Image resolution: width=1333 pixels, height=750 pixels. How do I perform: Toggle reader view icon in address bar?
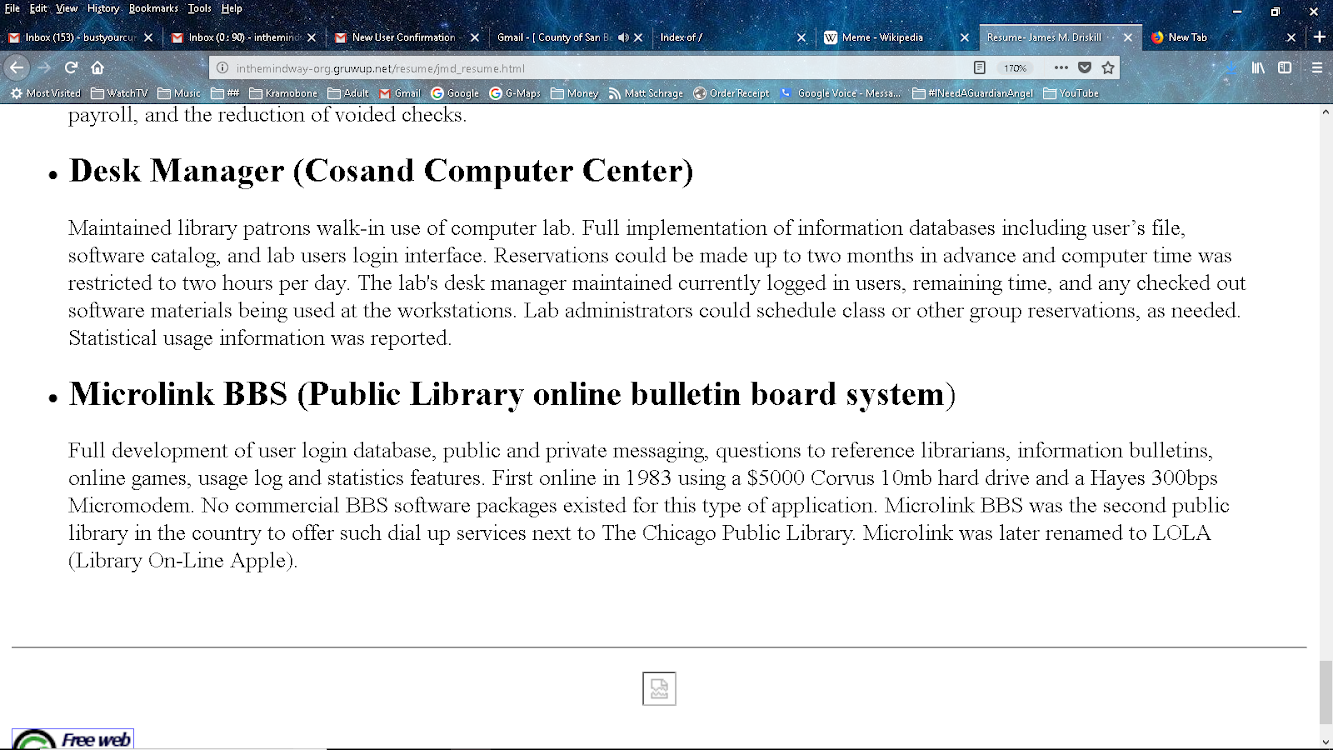[980, 68]
